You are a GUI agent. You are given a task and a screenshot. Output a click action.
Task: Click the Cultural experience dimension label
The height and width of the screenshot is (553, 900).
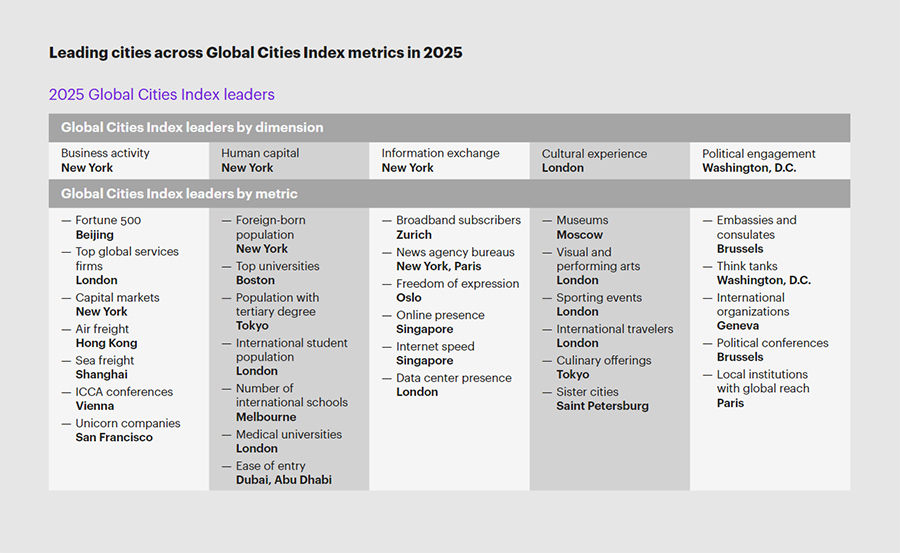coord(594,154)
